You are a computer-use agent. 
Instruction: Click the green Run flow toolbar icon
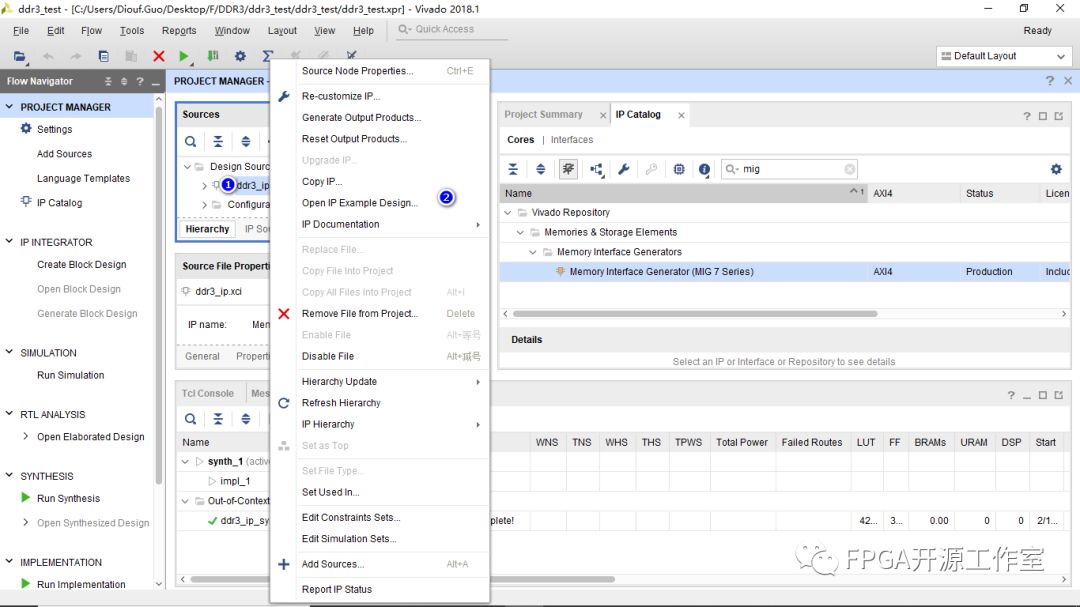pyautogui.click(x=184, y=57)
